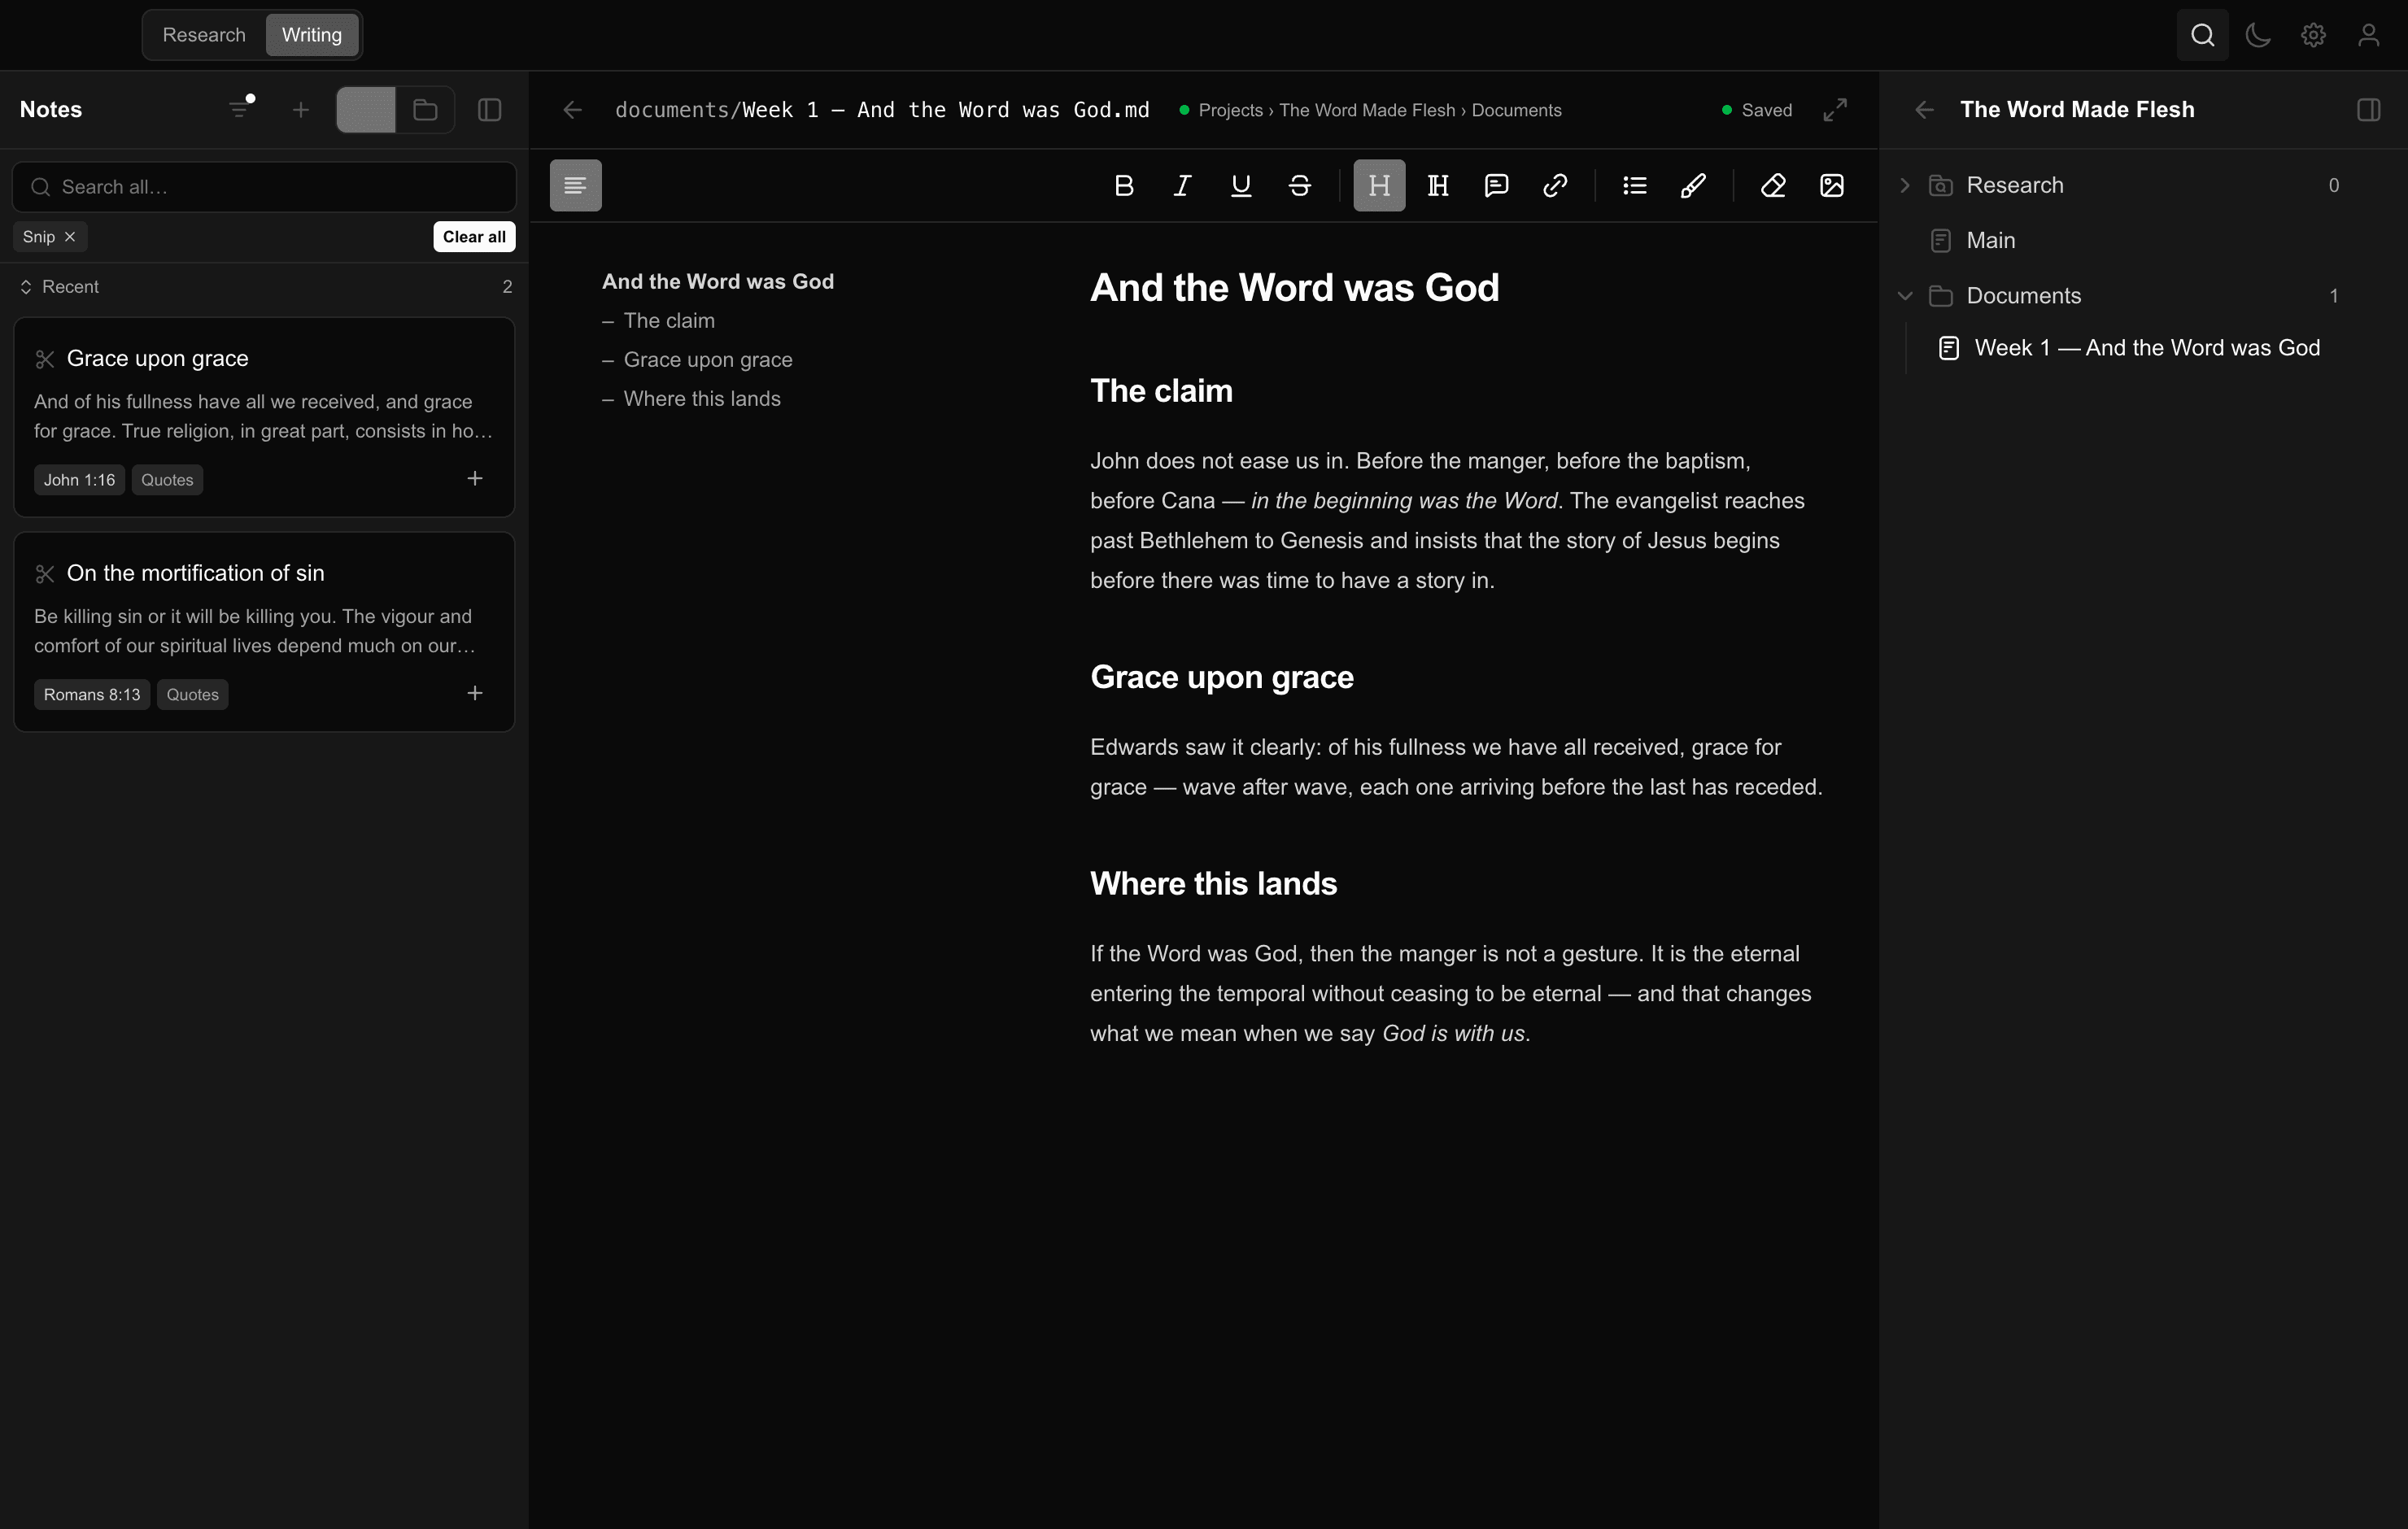
Task: Insert a link using the chain icon
Action: pyautogui.click(x=1555, y=185)
